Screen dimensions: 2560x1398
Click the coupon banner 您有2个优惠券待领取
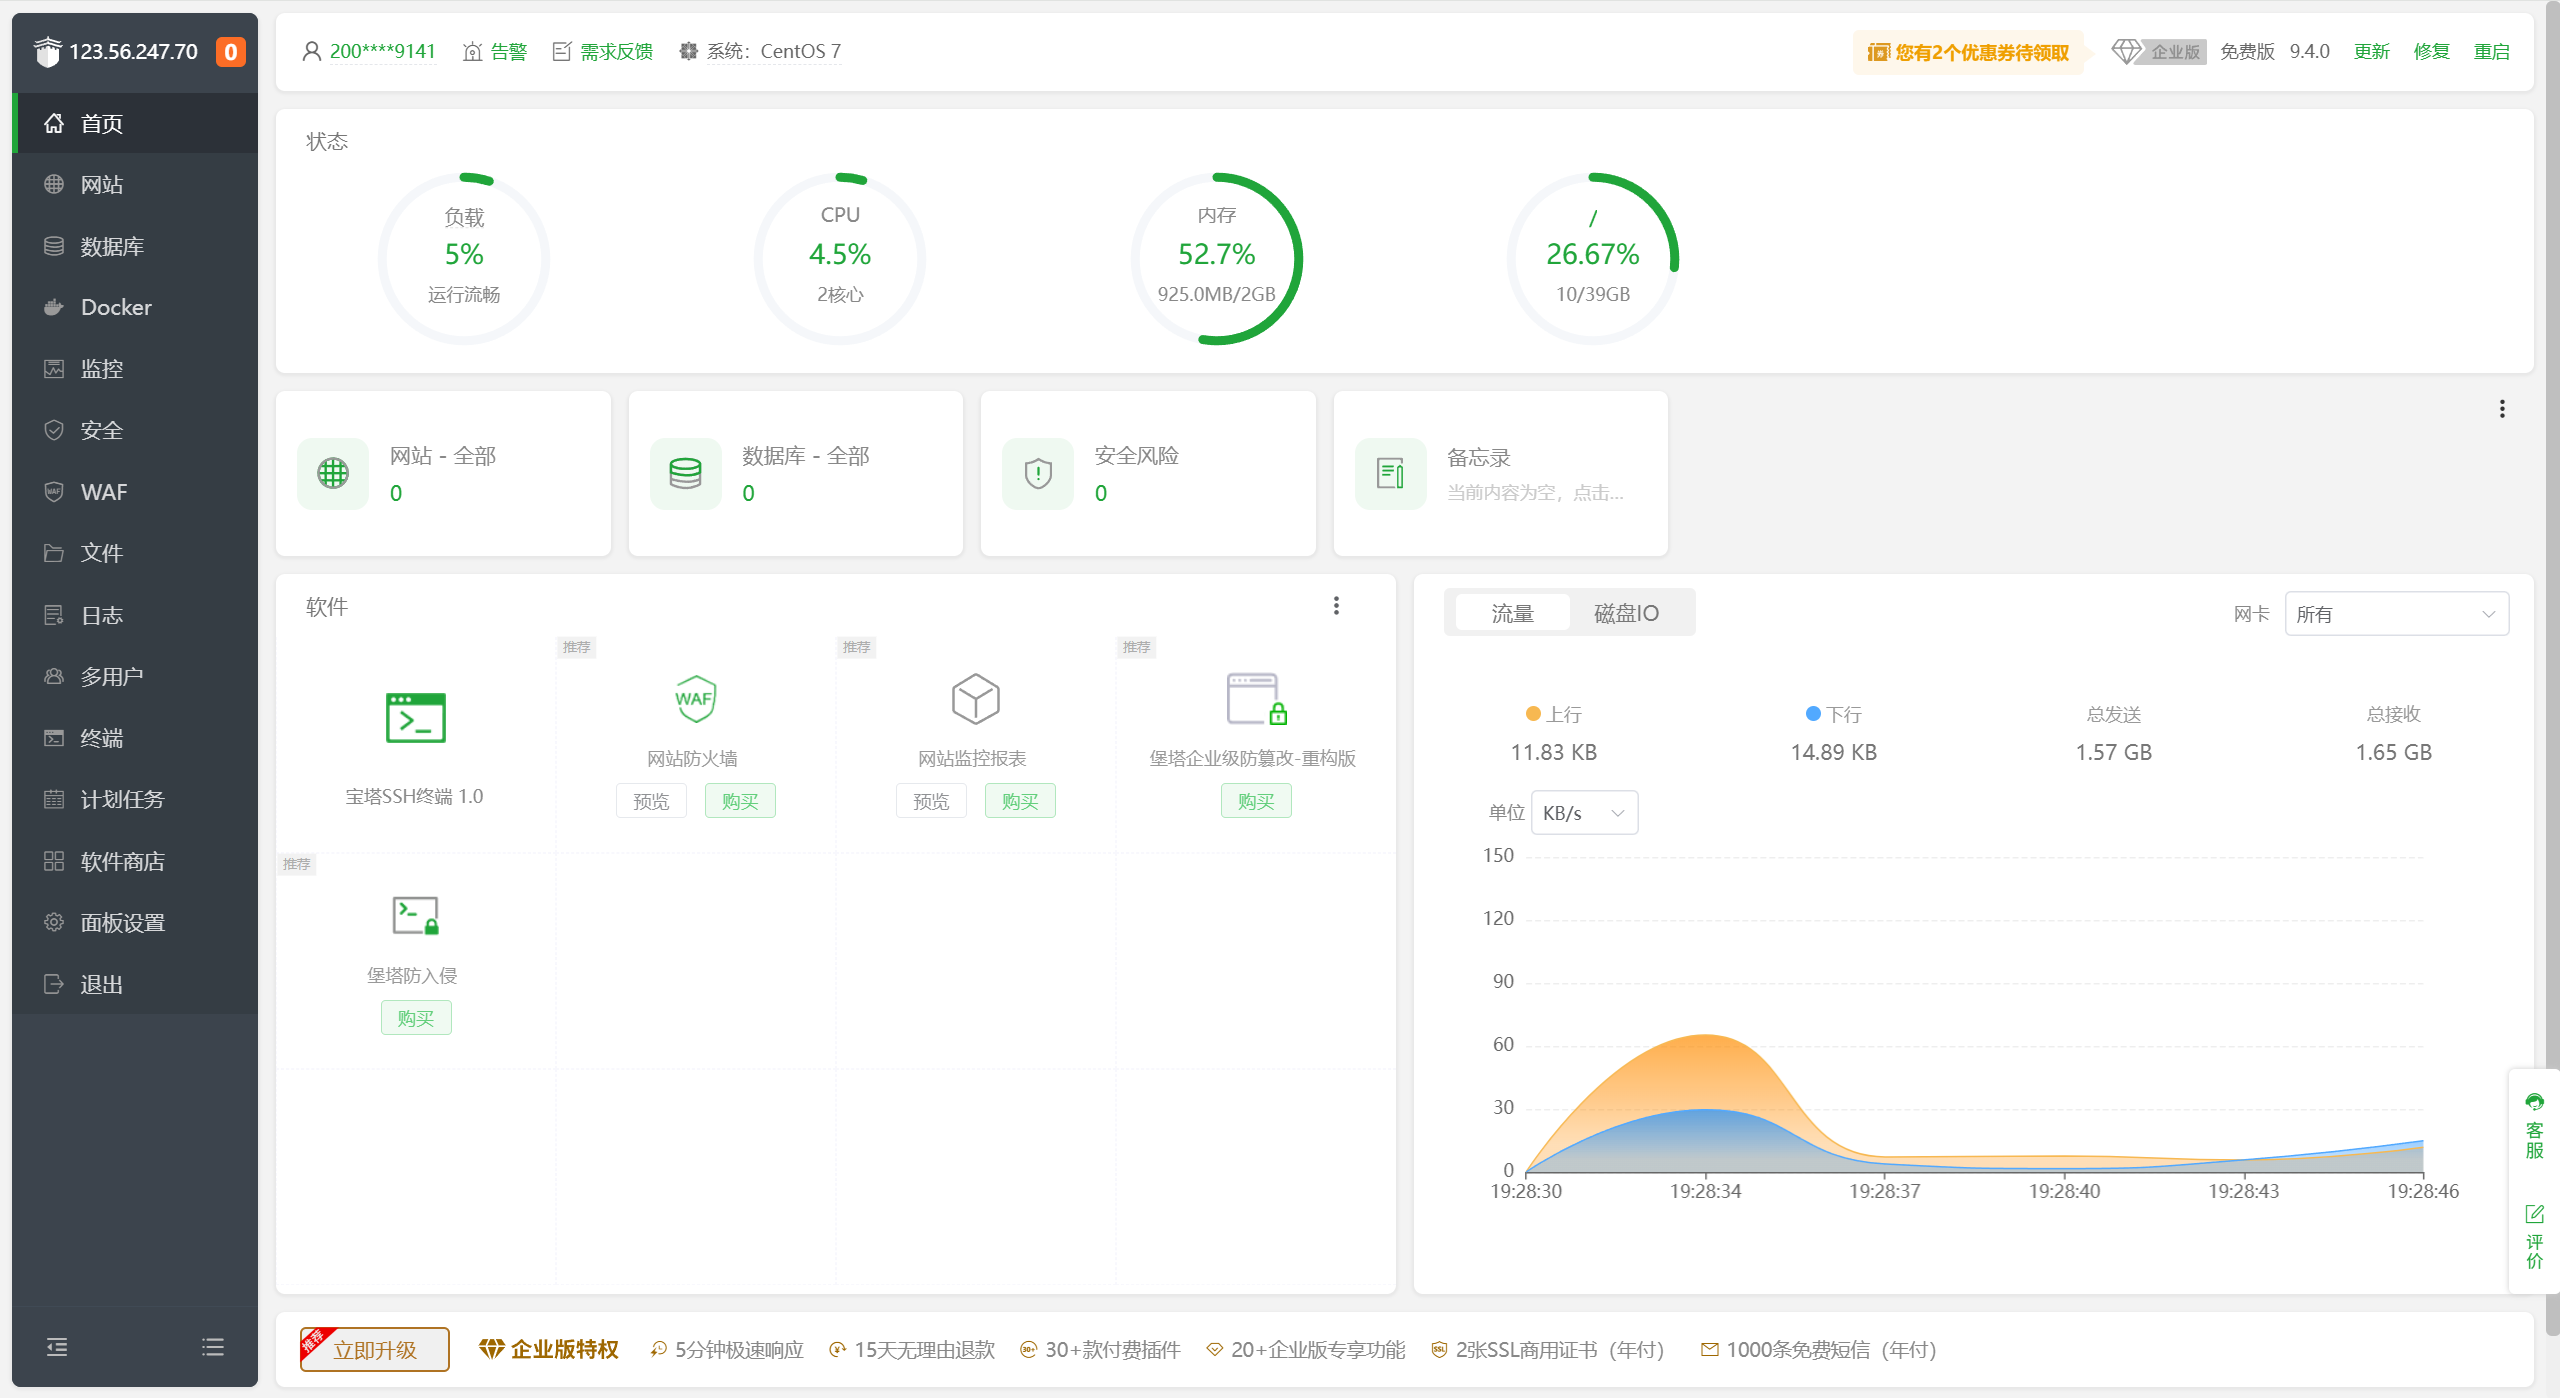(1968, 52)
